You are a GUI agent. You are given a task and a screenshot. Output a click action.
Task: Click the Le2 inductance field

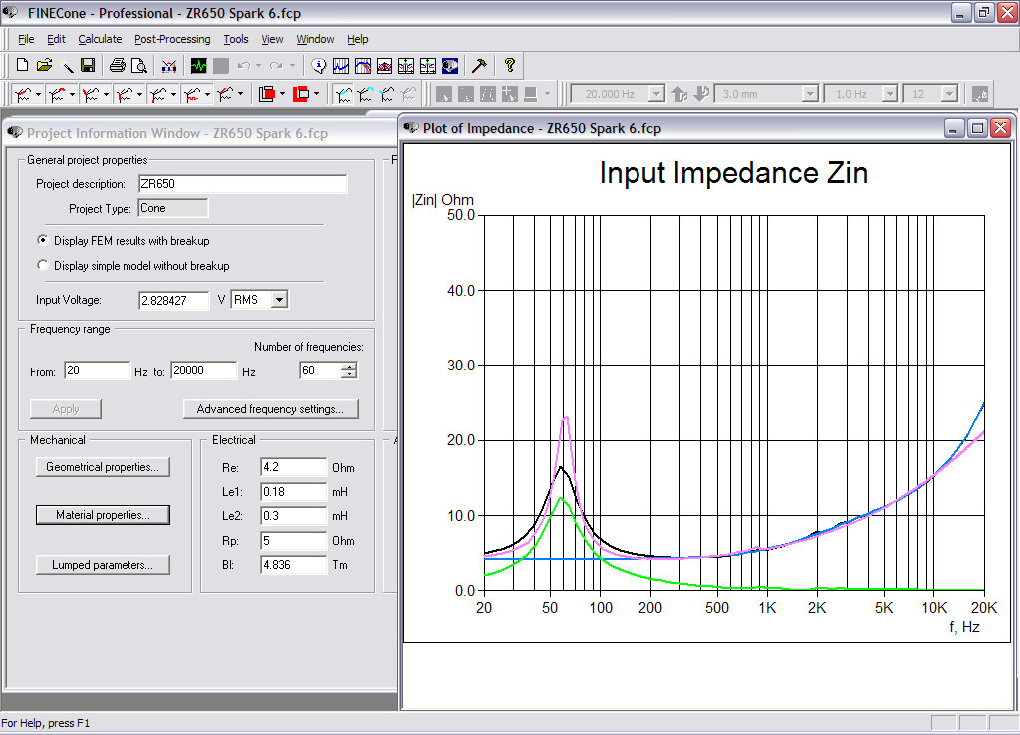coord(293,516)
